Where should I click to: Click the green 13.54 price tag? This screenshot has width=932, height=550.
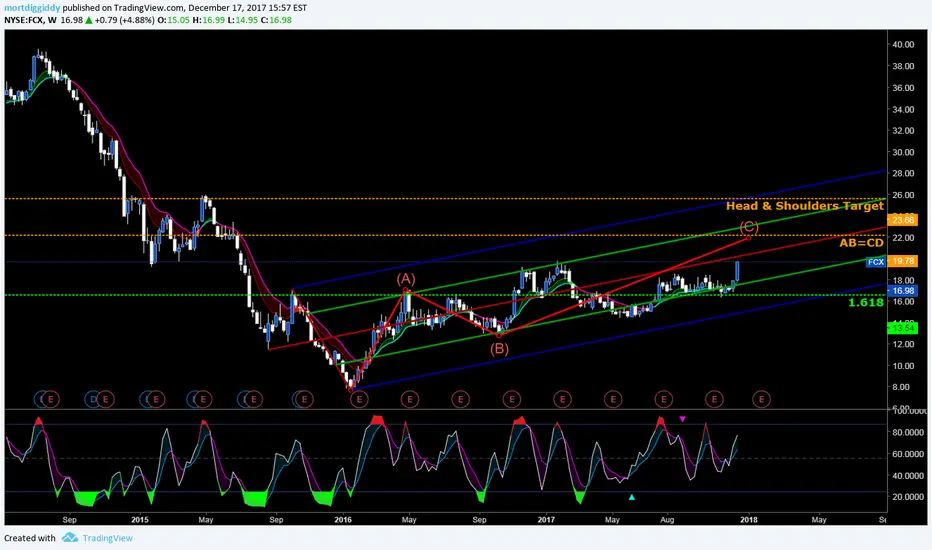(x=902, y=328)
